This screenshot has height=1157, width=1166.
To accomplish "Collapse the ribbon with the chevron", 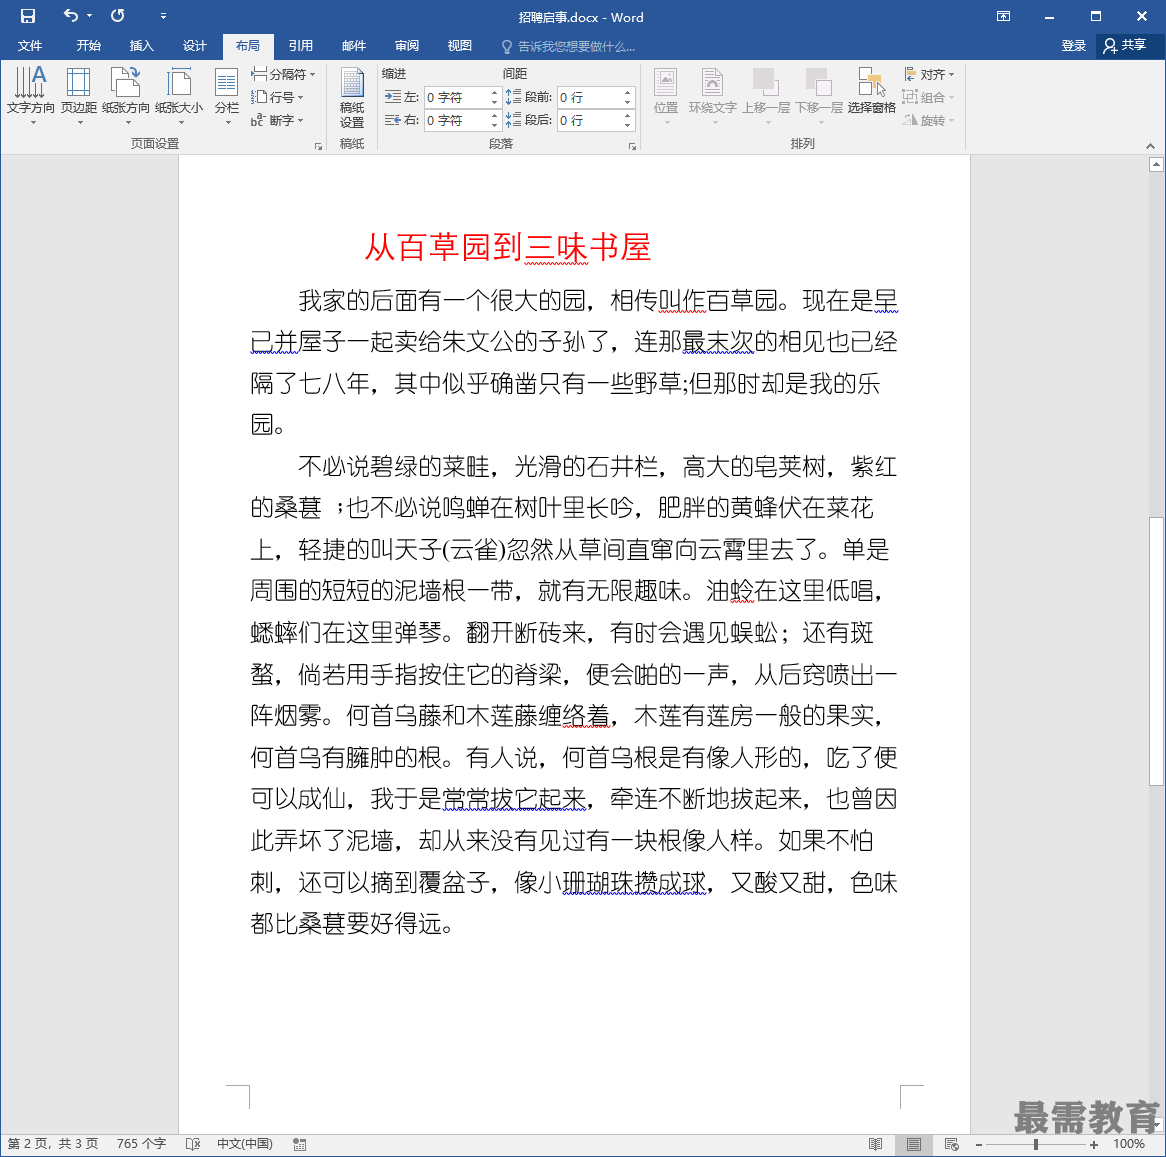I will 1150,146.
